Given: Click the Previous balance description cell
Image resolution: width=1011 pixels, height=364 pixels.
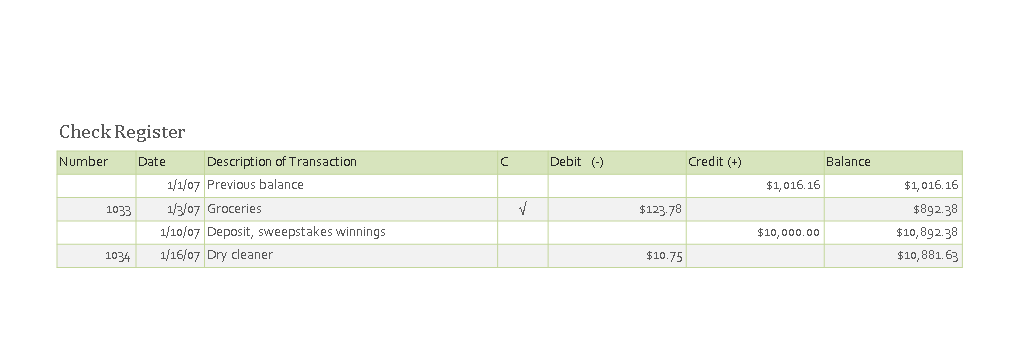Looking at the screenshot, I should (351, 186).
